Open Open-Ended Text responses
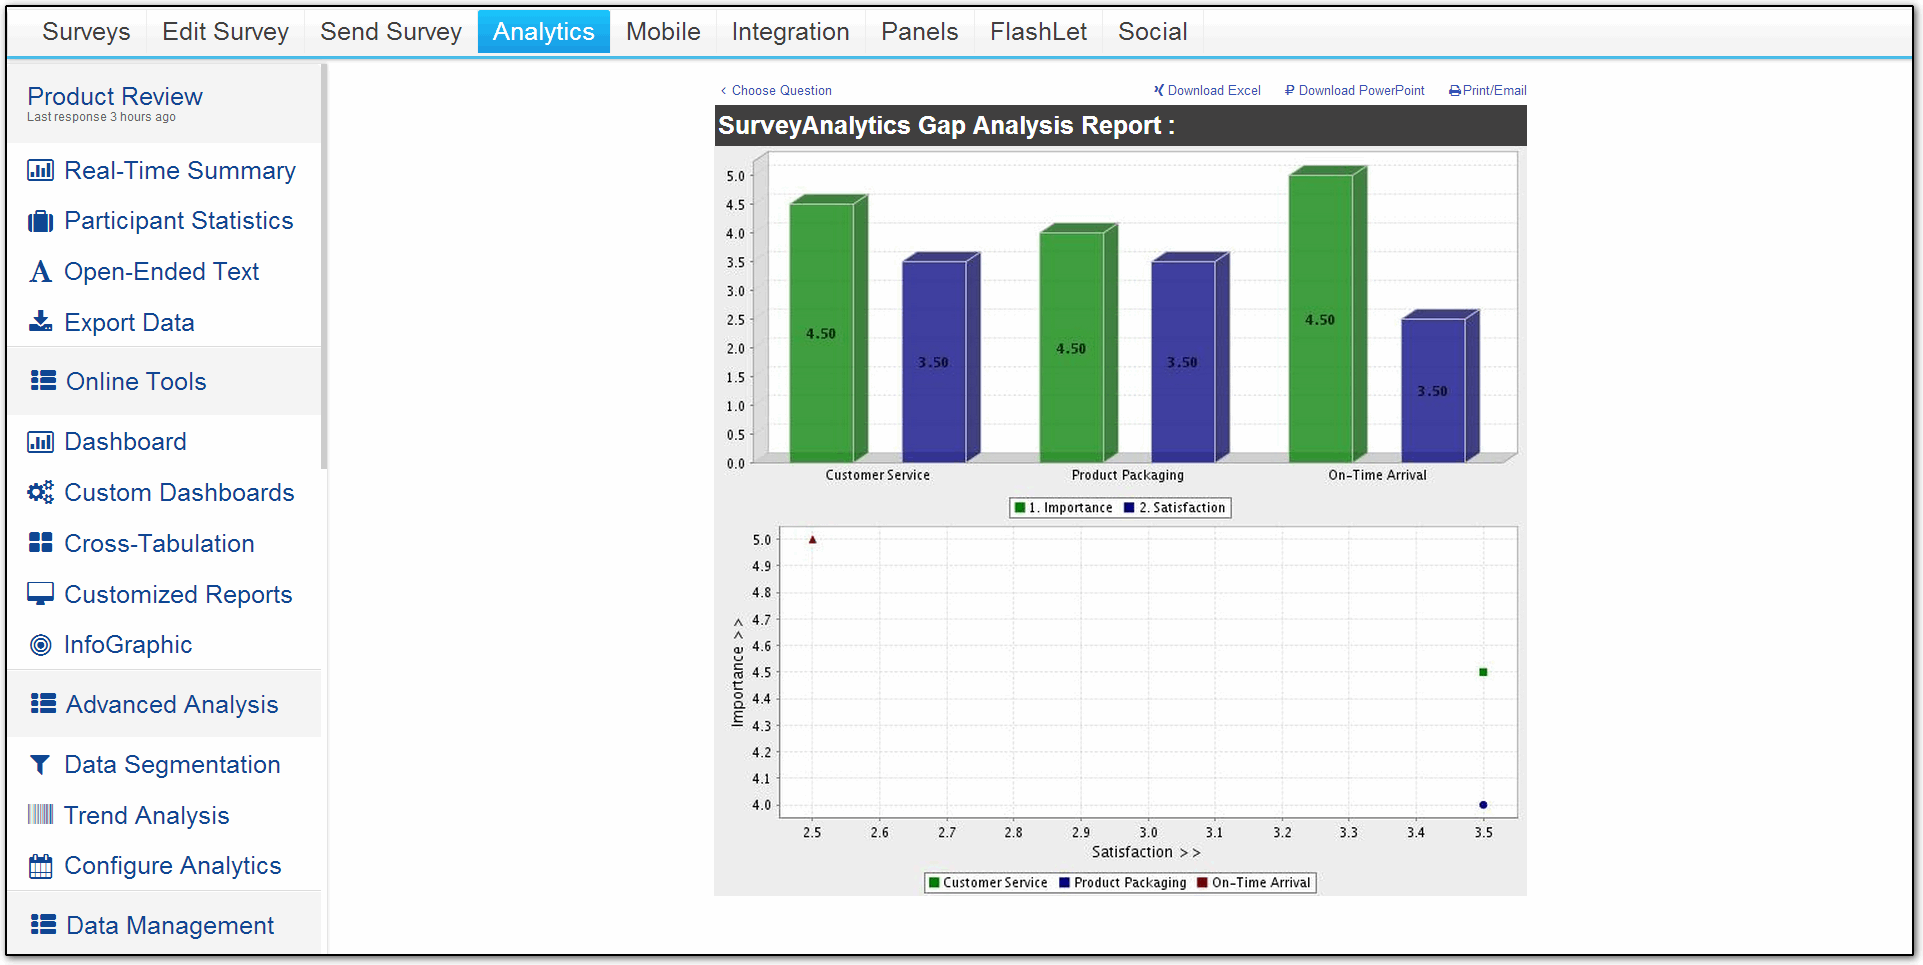This screenshot has height=965, width=1923. click(161, 272)
